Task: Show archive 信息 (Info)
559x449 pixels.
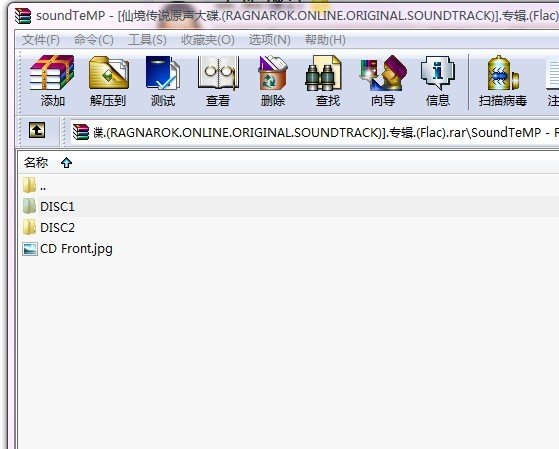Action: (x=437, y=73)
